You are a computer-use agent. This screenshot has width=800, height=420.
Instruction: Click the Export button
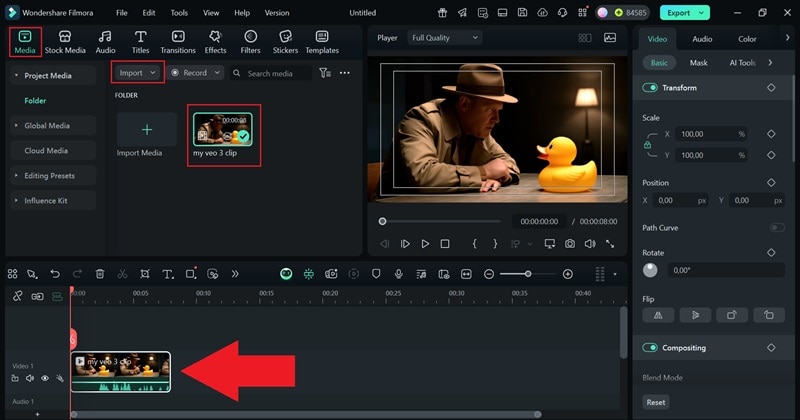pos(684,13)
